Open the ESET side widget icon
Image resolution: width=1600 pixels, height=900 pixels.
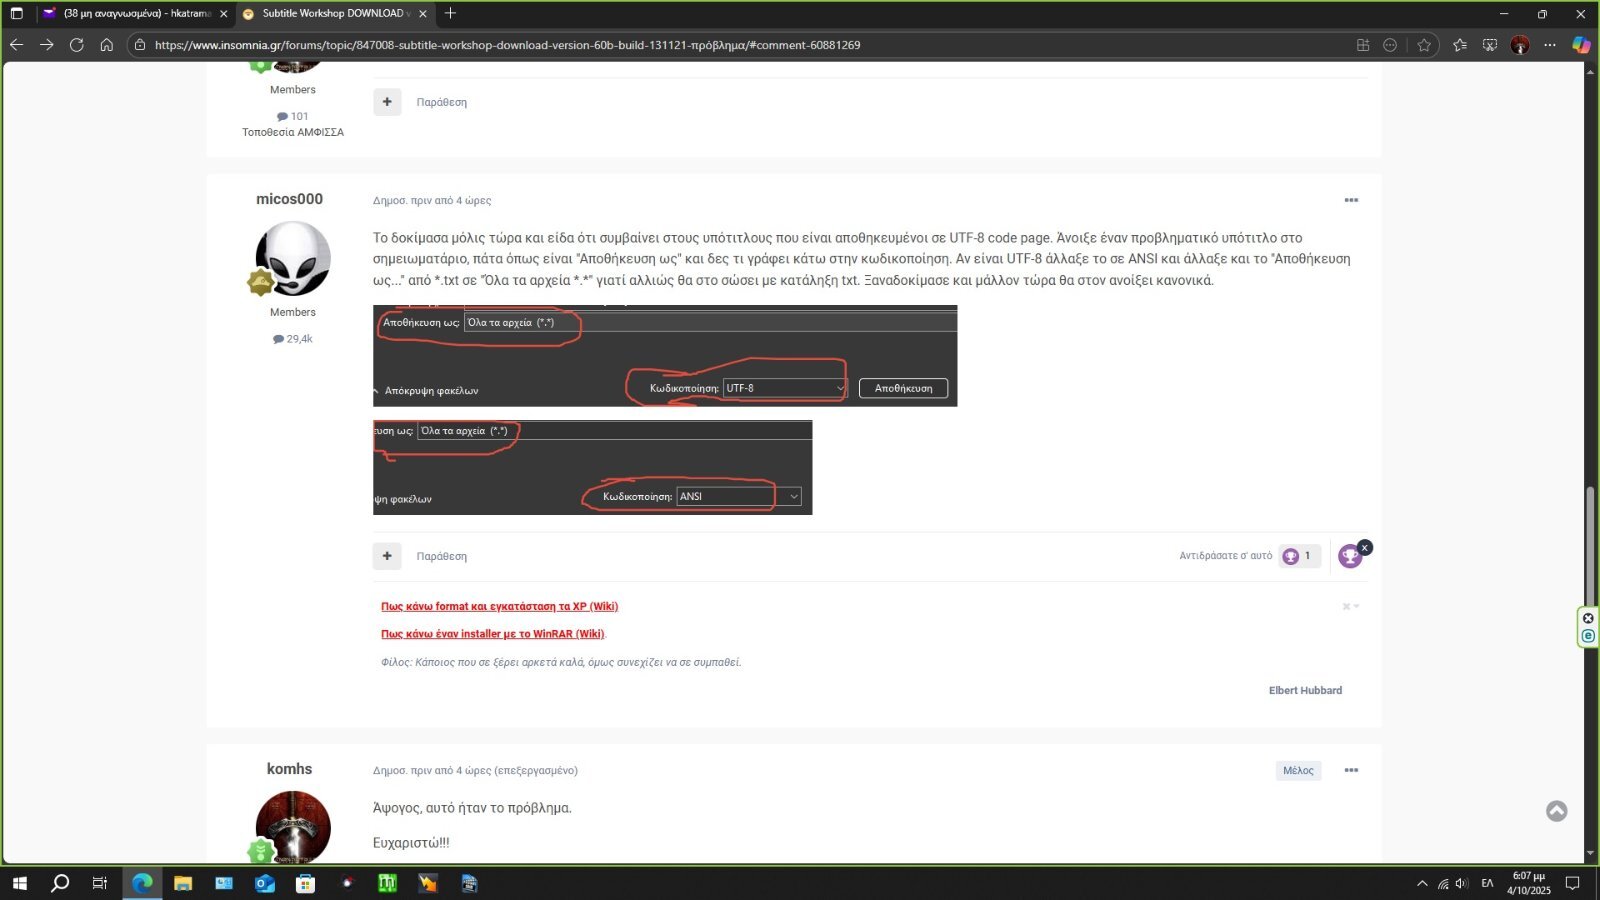pos(1588,636)
